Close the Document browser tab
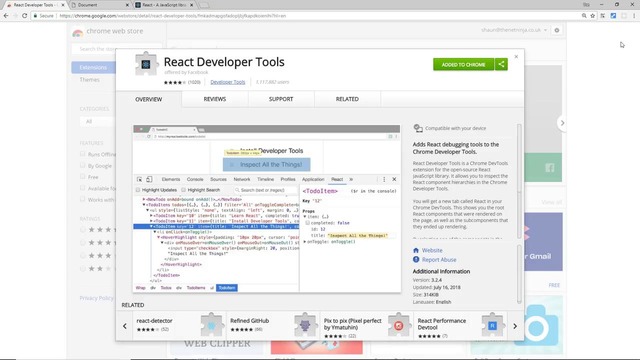640x360 pixels. [x=127, y=5]
